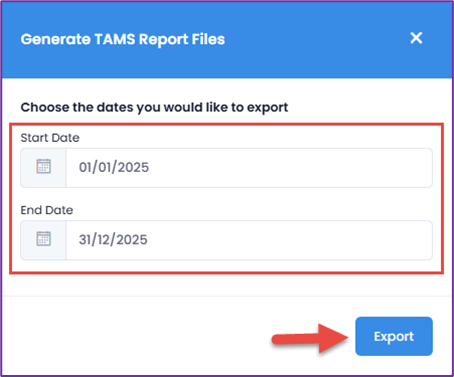
Task: Click the End Date label text
Action: pyautogui.click(x=47, y=210)
